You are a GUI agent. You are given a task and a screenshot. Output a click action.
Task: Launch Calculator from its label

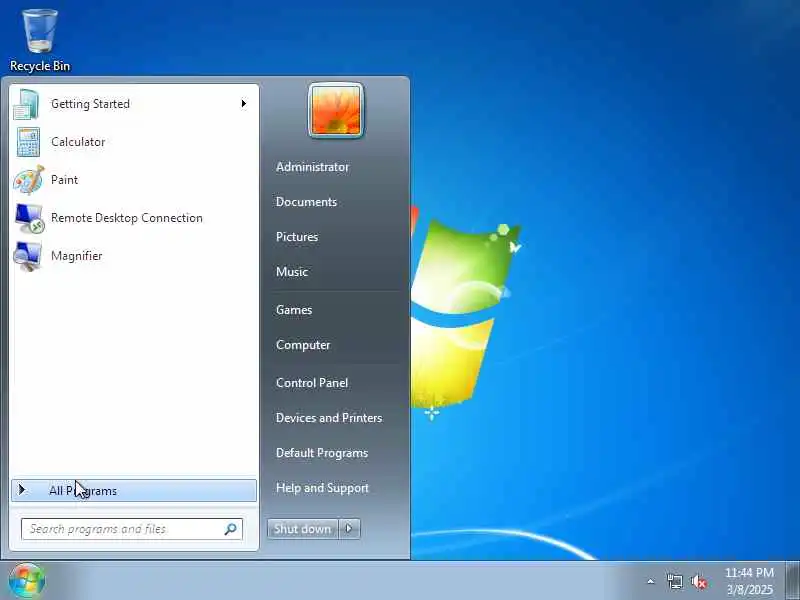(x=78, y=142)
